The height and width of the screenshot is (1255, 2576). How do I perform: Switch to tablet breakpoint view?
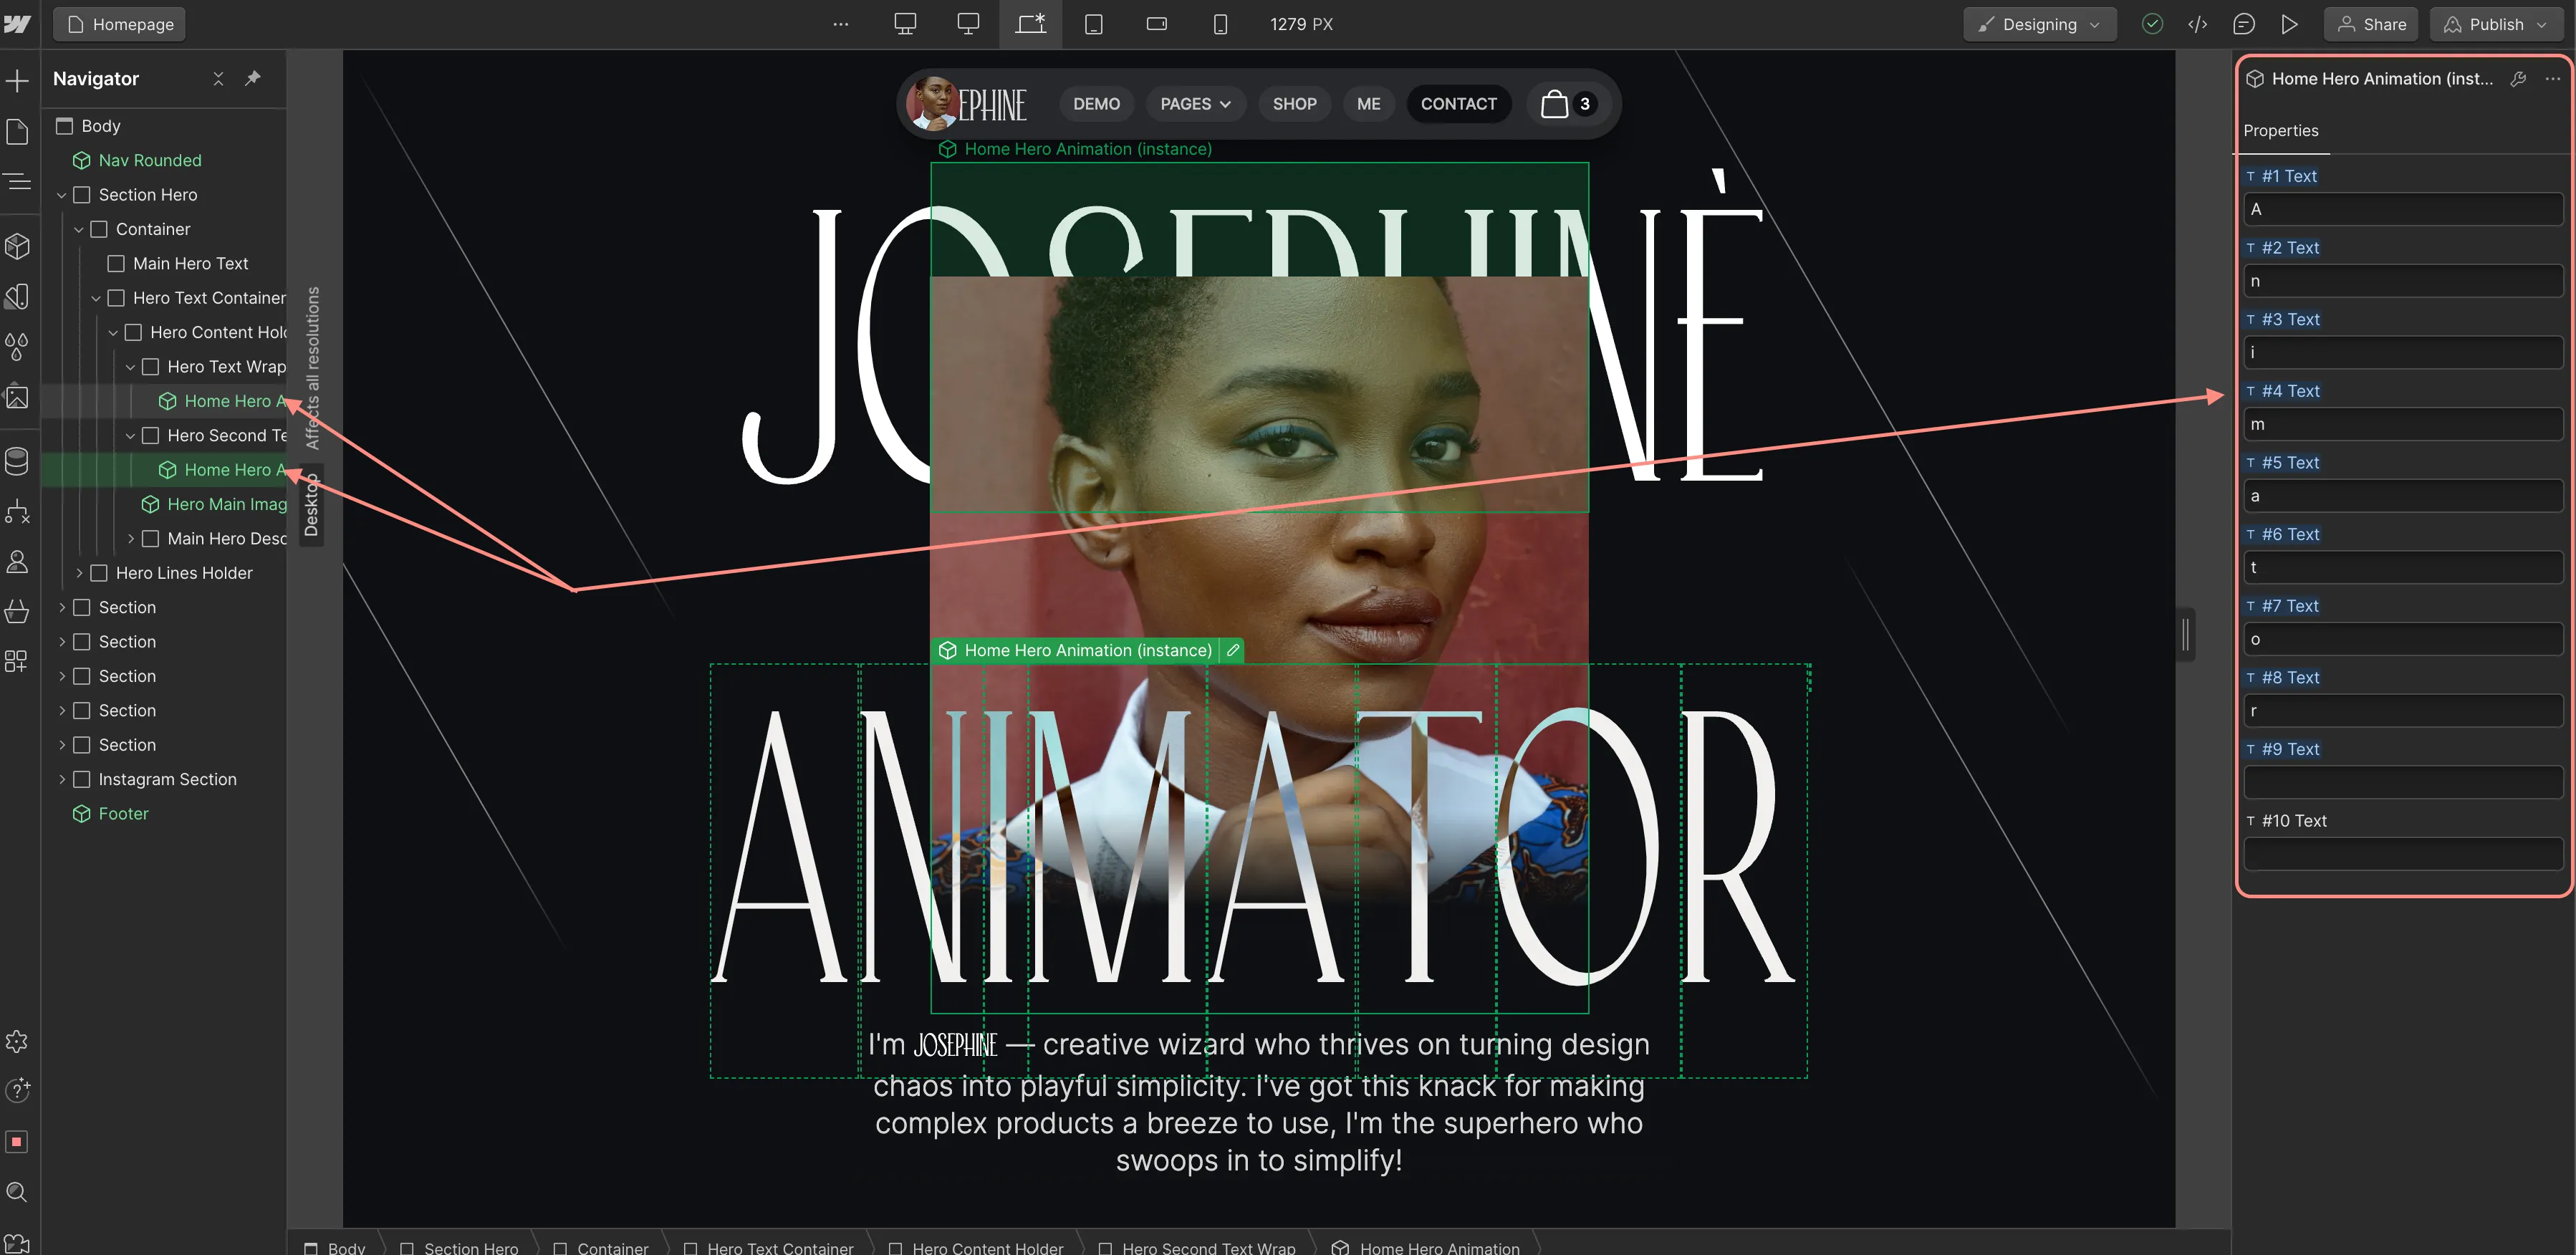1094,24
